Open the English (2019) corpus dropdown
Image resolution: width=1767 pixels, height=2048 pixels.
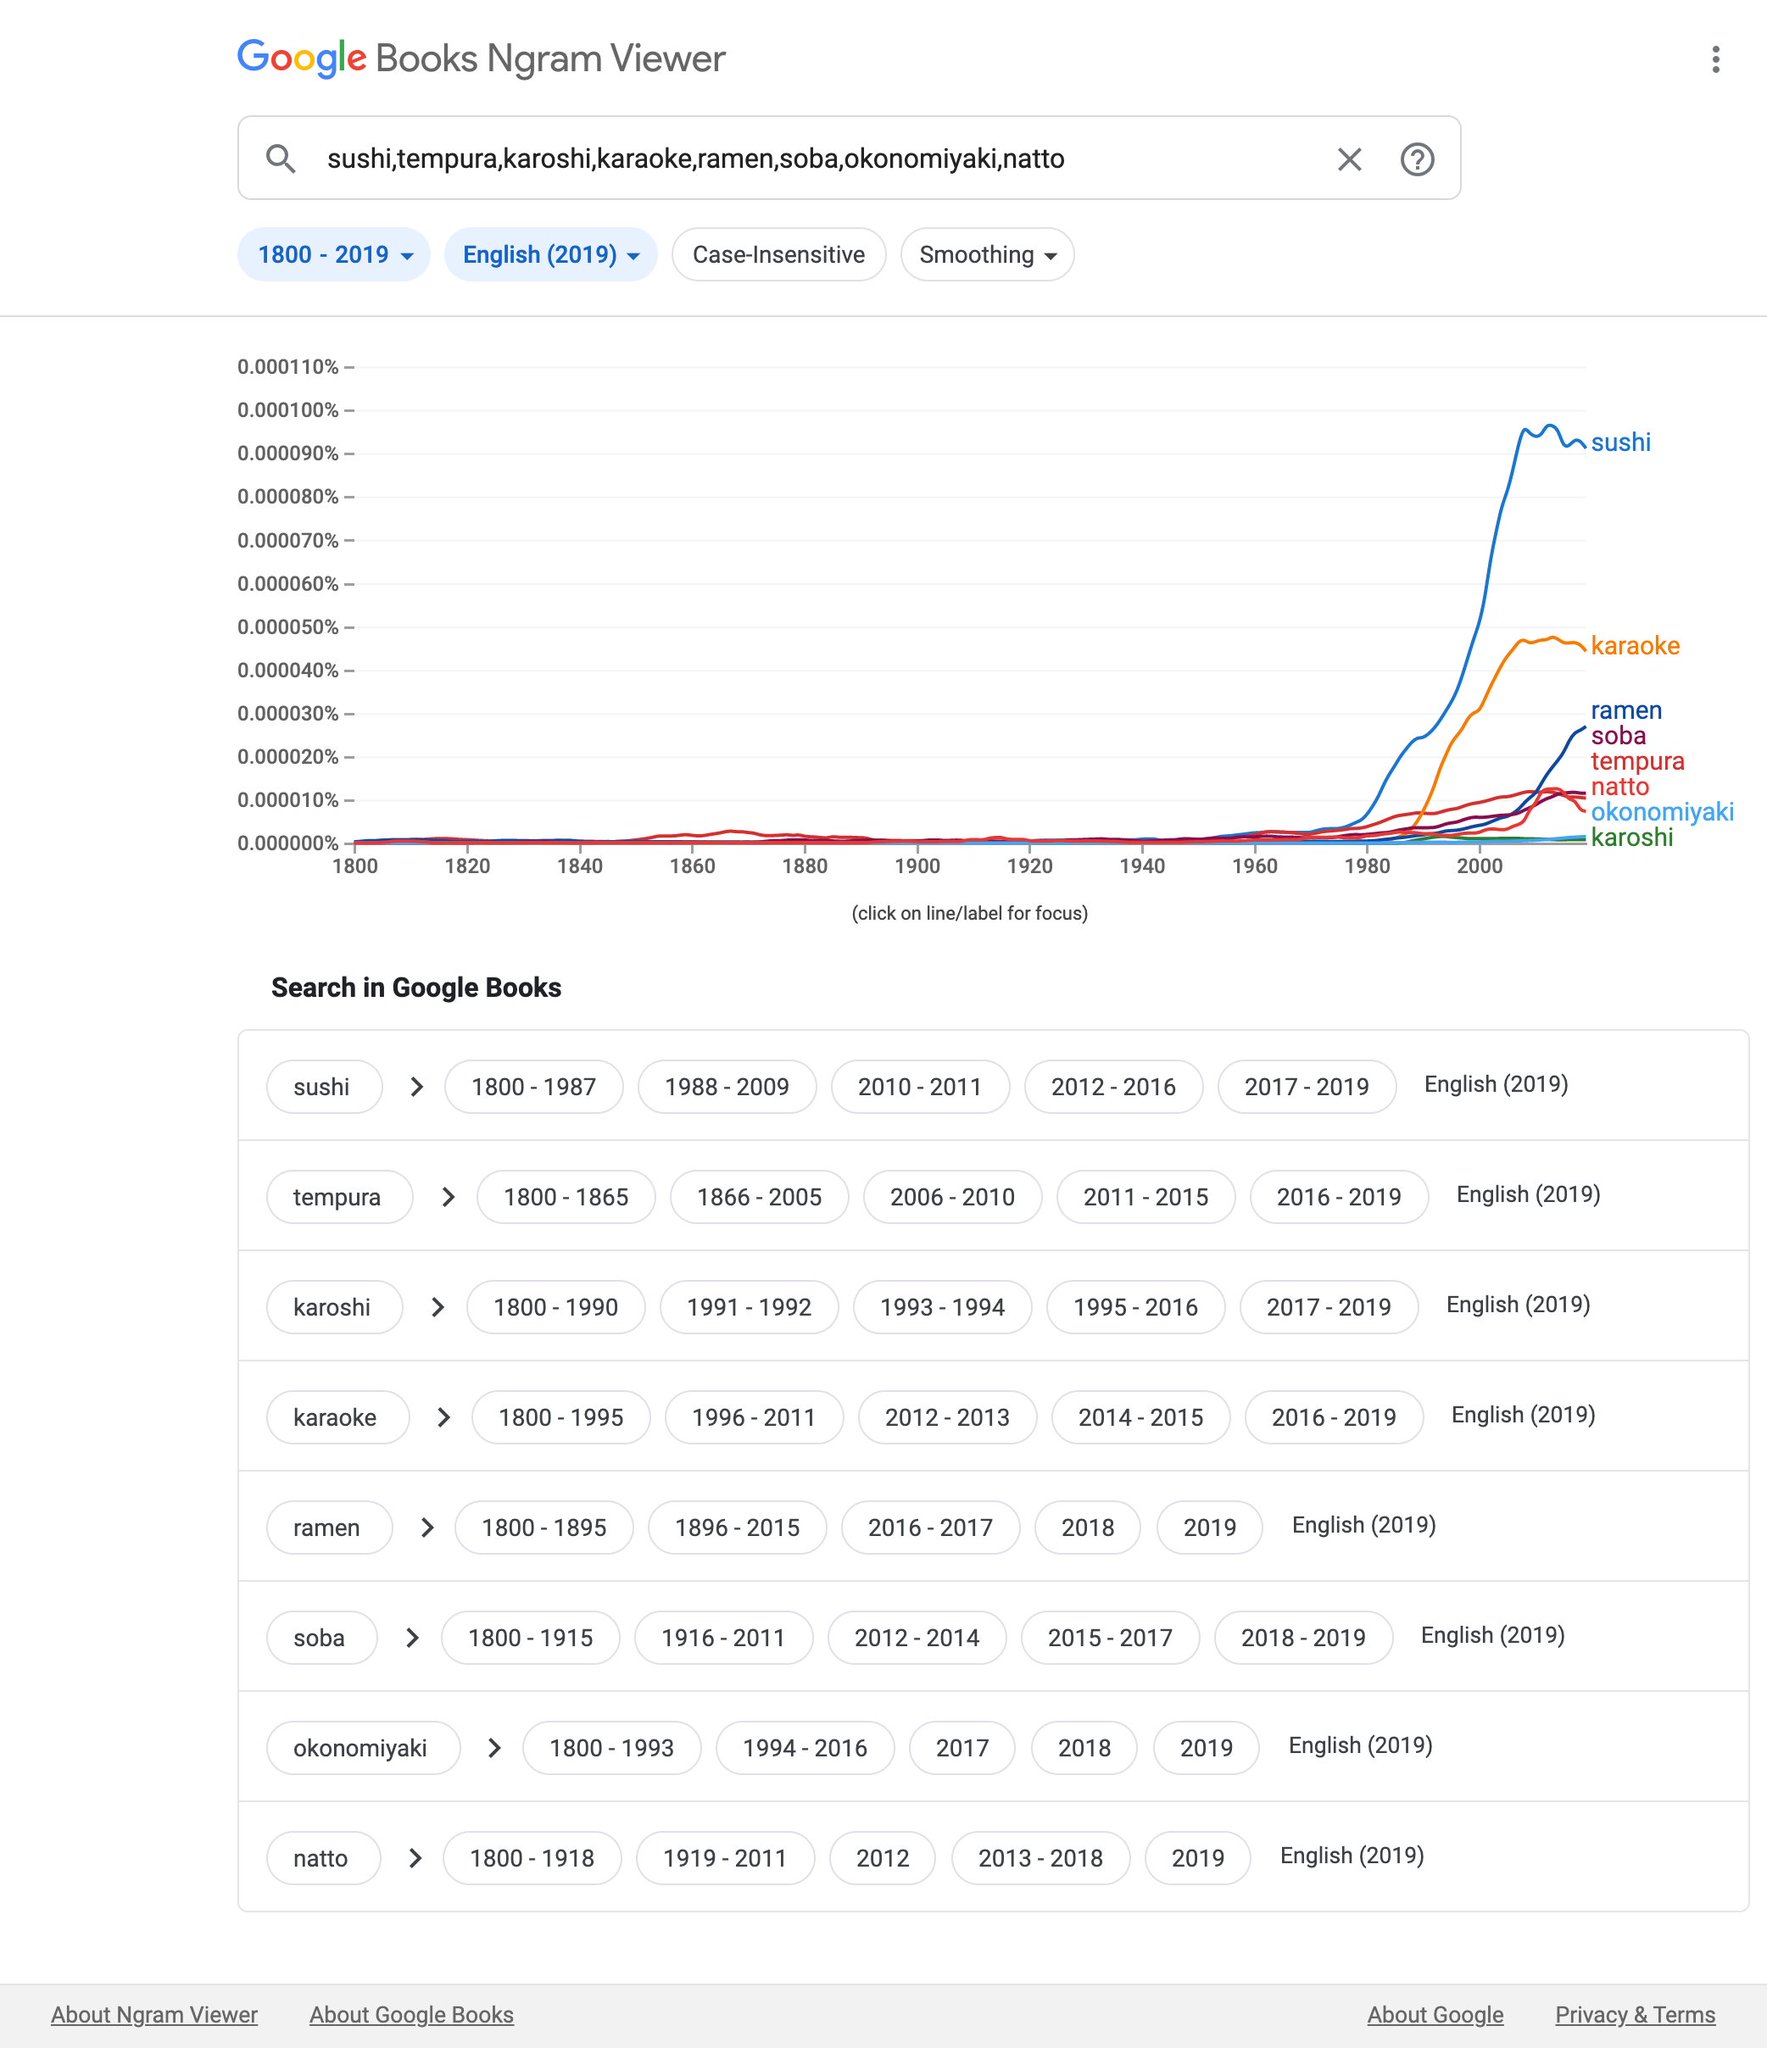coord(551,255)
